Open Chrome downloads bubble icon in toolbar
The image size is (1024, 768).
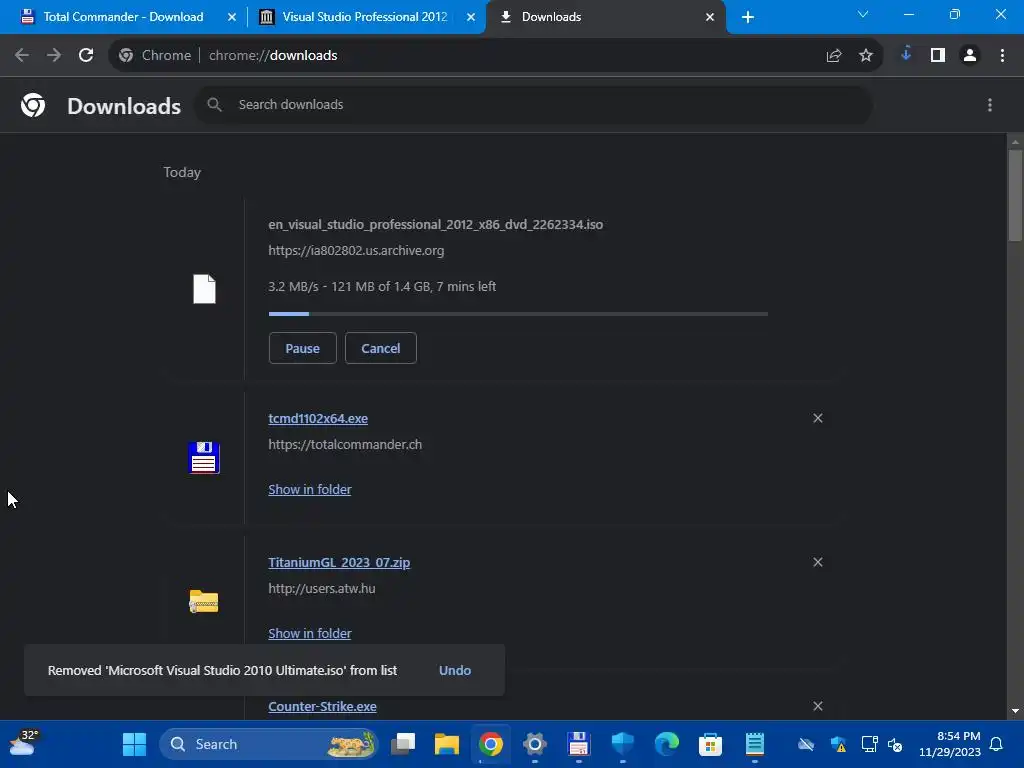[906, 55]
